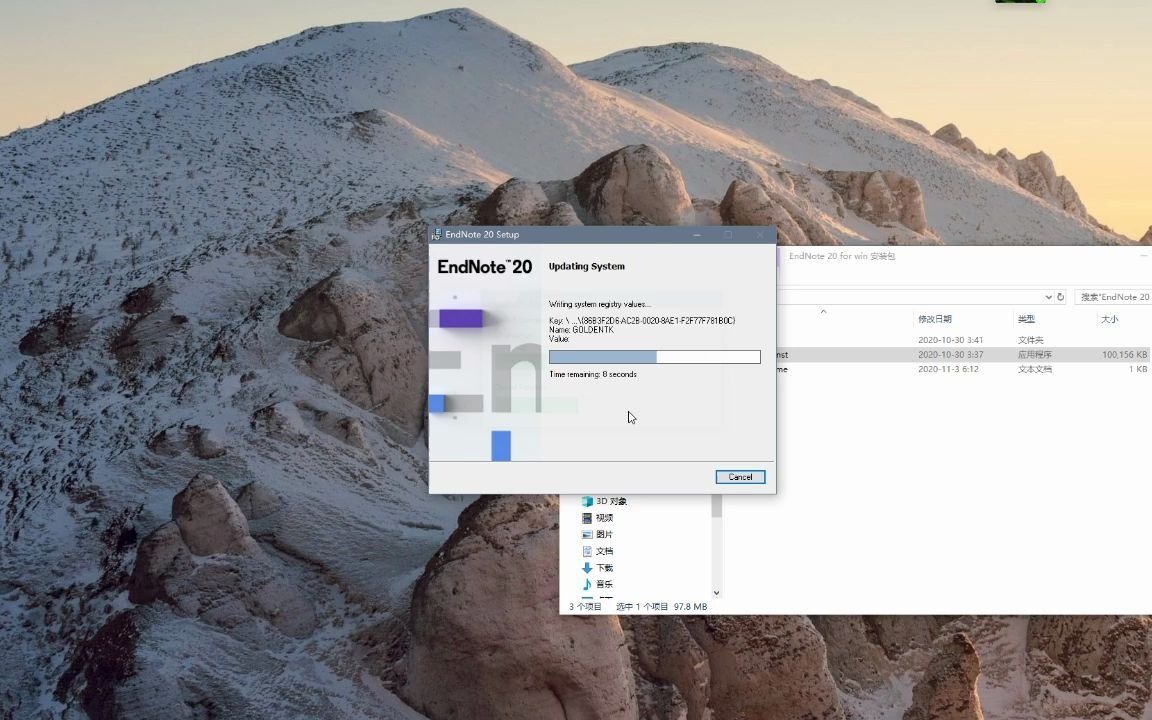Screen dimensions: 1152x720
Task: Click the 搜索 EndNote 20 search box
Action: (x=1113, y=297)
